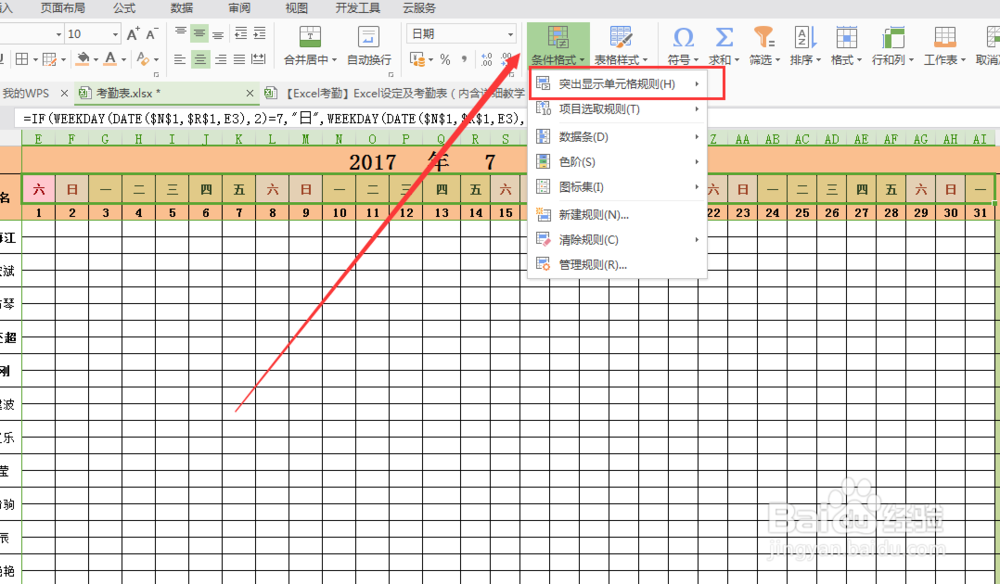Image resolution: width=1000 pixels, height=584 pixels.
Task: Insert a symbol with the 符号 Omega icon
Action: pyautogui.click(x=683, y=37)
